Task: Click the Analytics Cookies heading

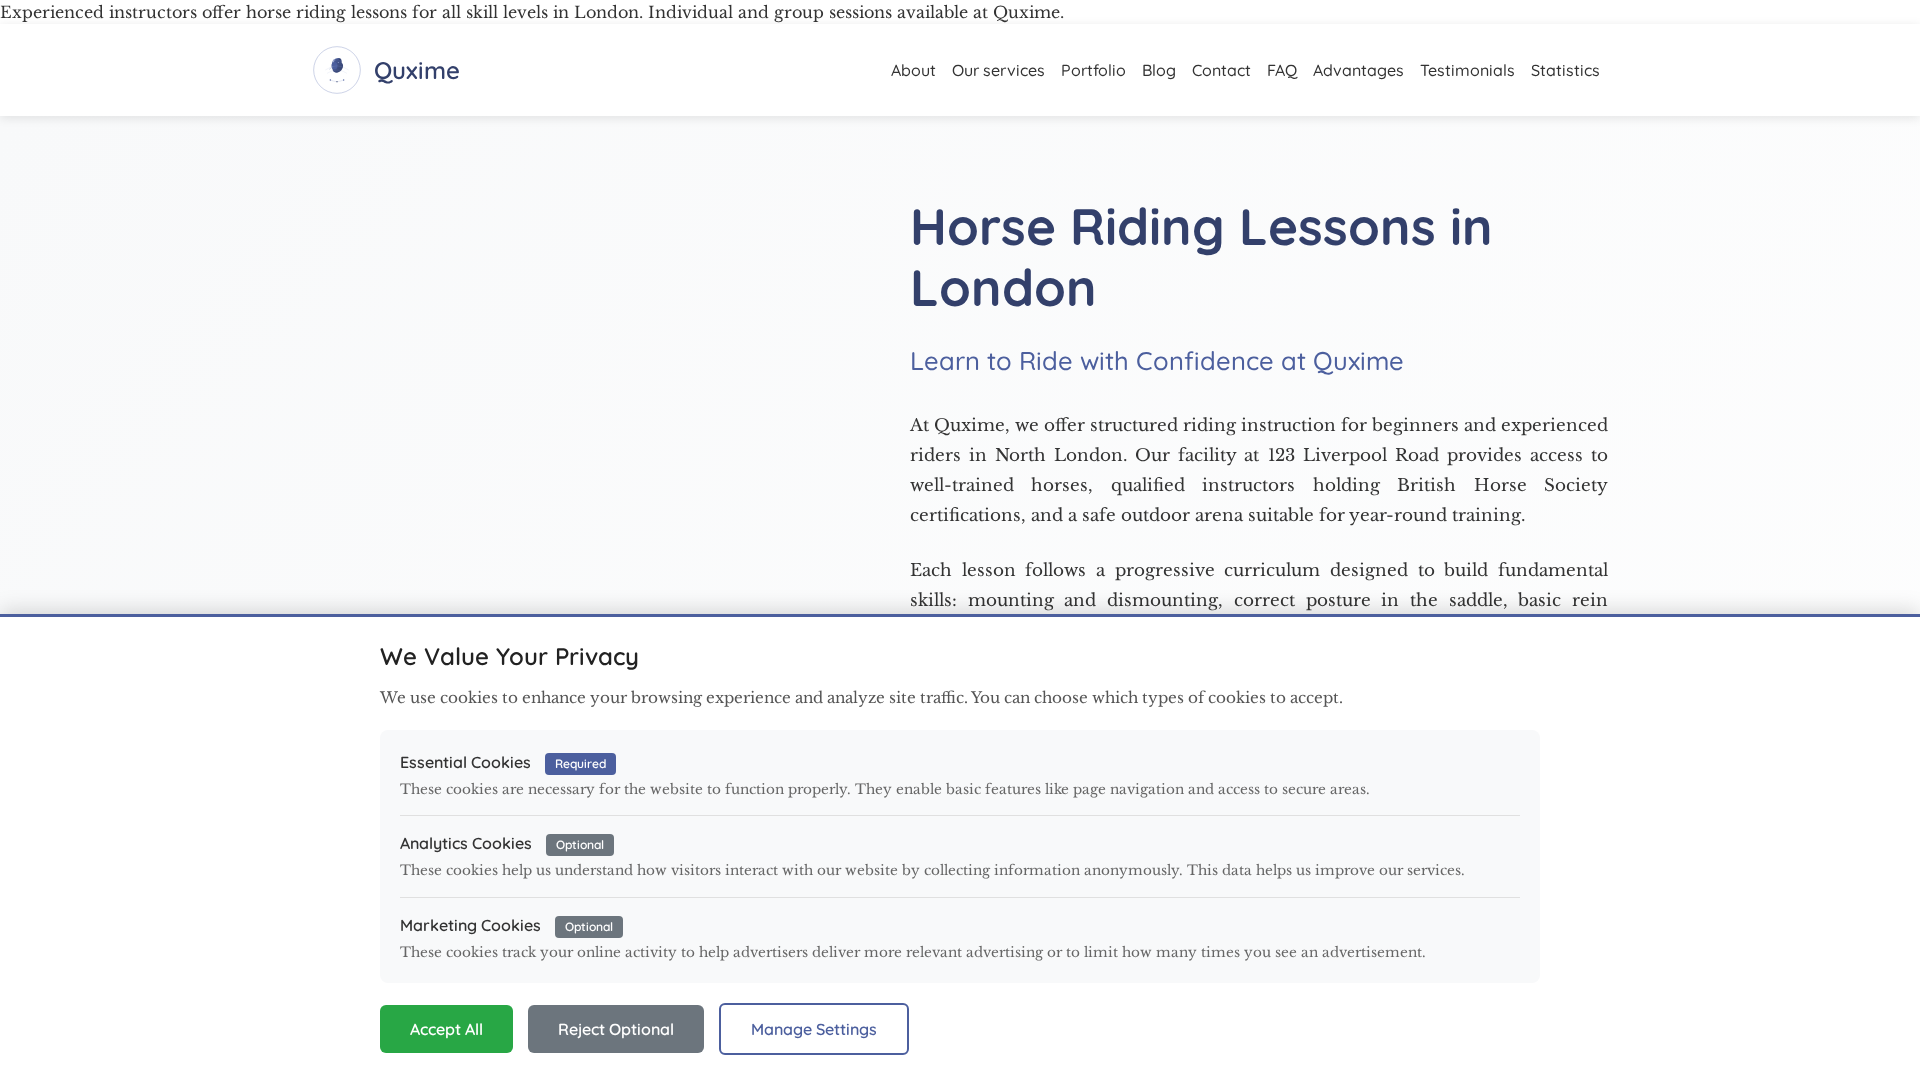Action: coord(466,843)
